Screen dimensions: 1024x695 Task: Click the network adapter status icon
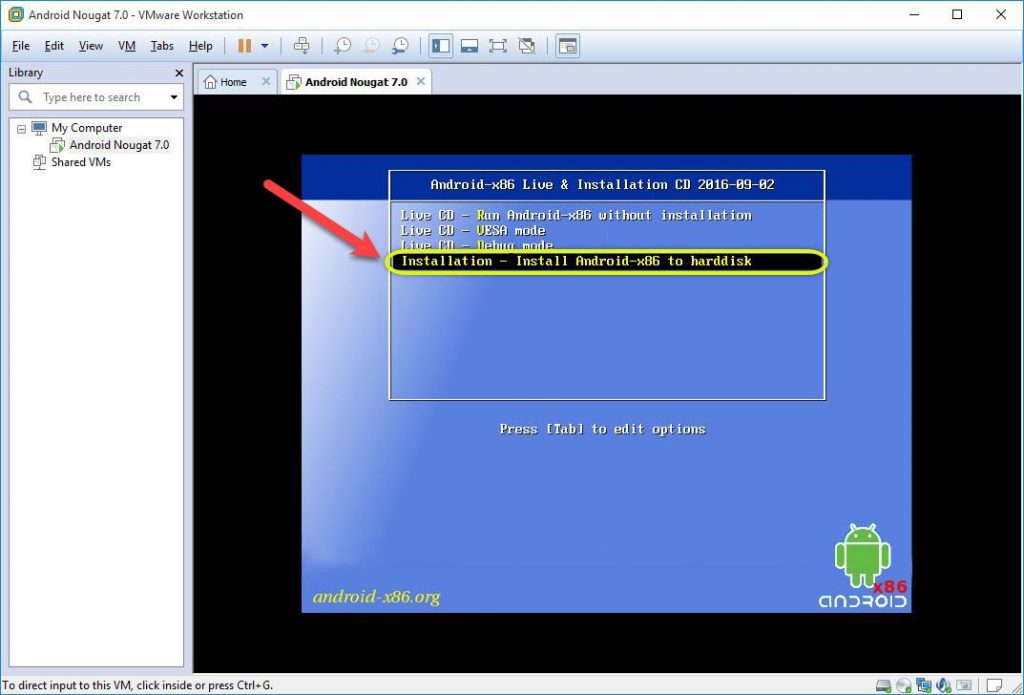[924, 686]
